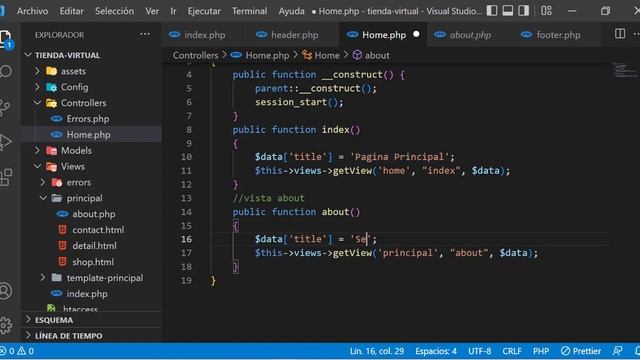Image resolution: width=640 pixels, height=360 pixels.
Task: Open the Ir menu
Action: (173, 11)
